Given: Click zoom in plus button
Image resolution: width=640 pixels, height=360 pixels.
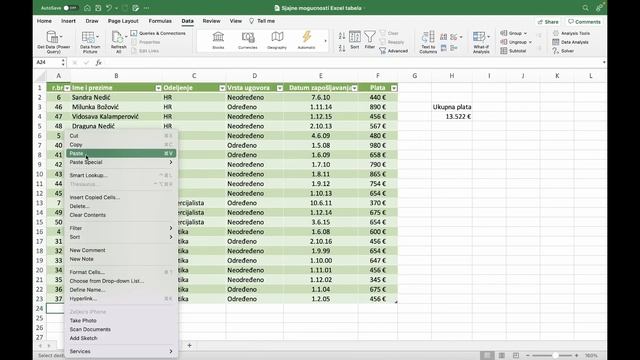Looking at the screenshot, I should tap(576, 356).
